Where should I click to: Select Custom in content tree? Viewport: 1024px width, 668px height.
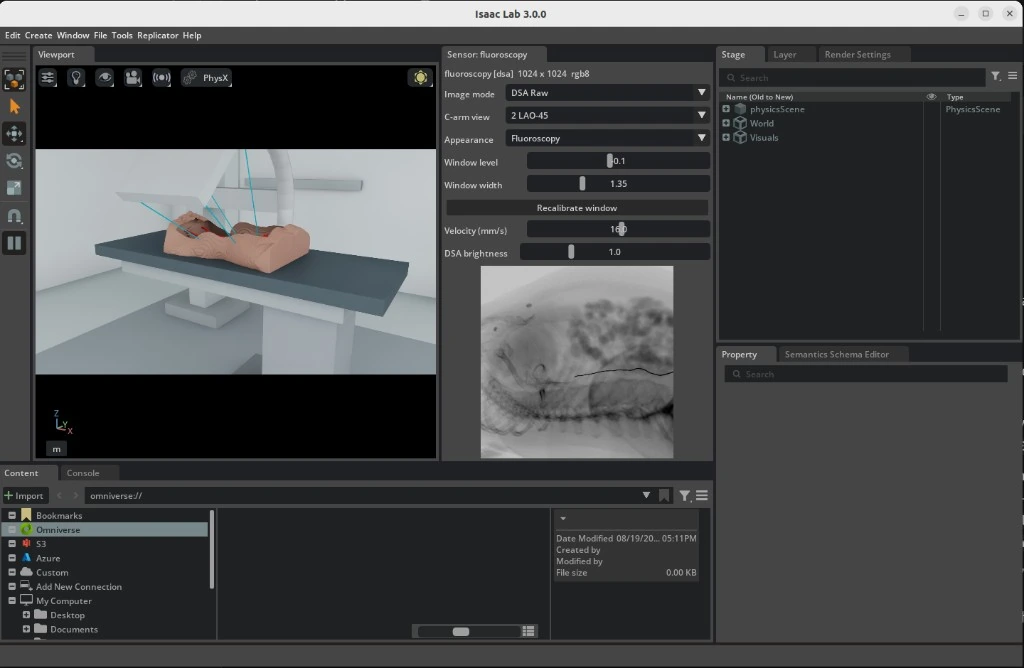tap(52, 573)
